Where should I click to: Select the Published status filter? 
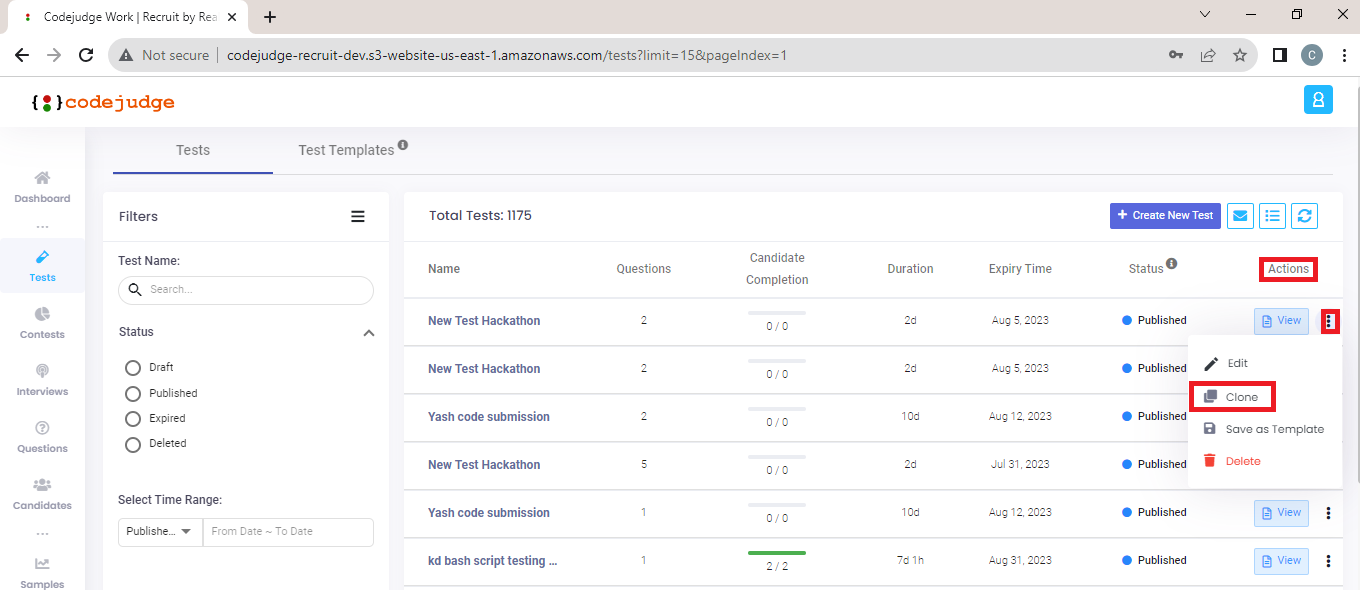pos(131,393)
